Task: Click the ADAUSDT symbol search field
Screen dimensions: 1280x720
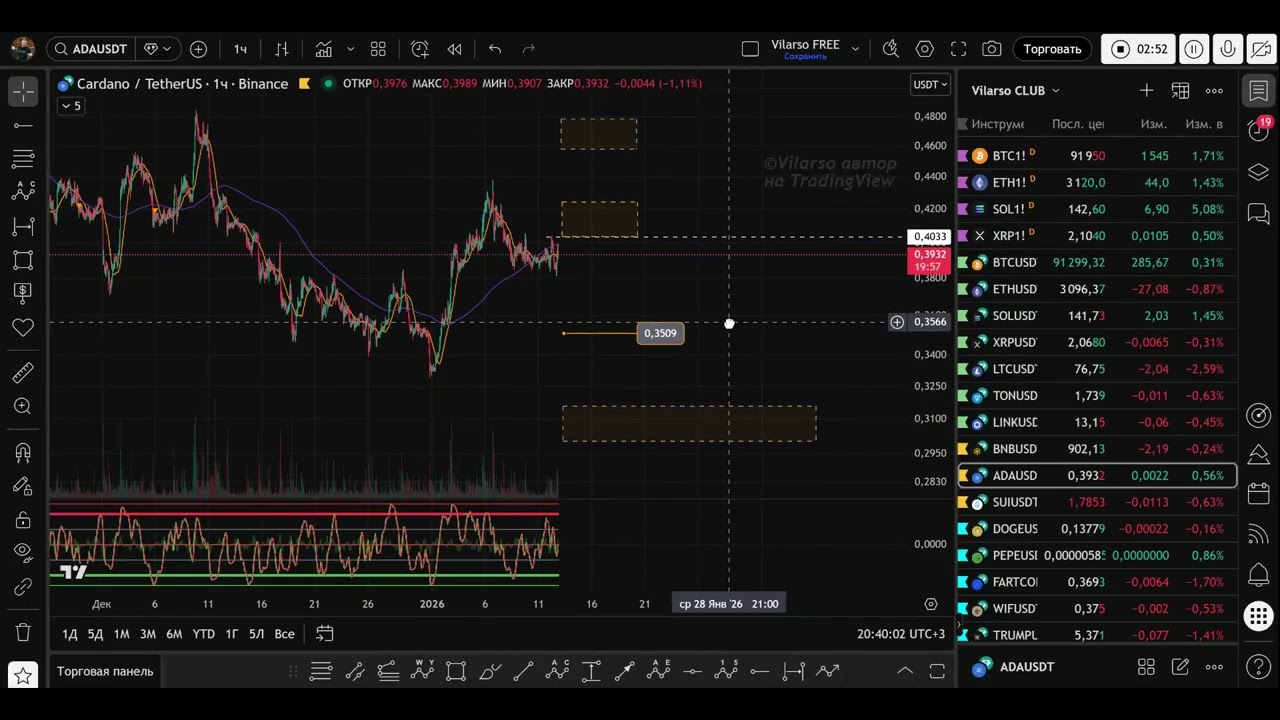Action: point(90,49)
